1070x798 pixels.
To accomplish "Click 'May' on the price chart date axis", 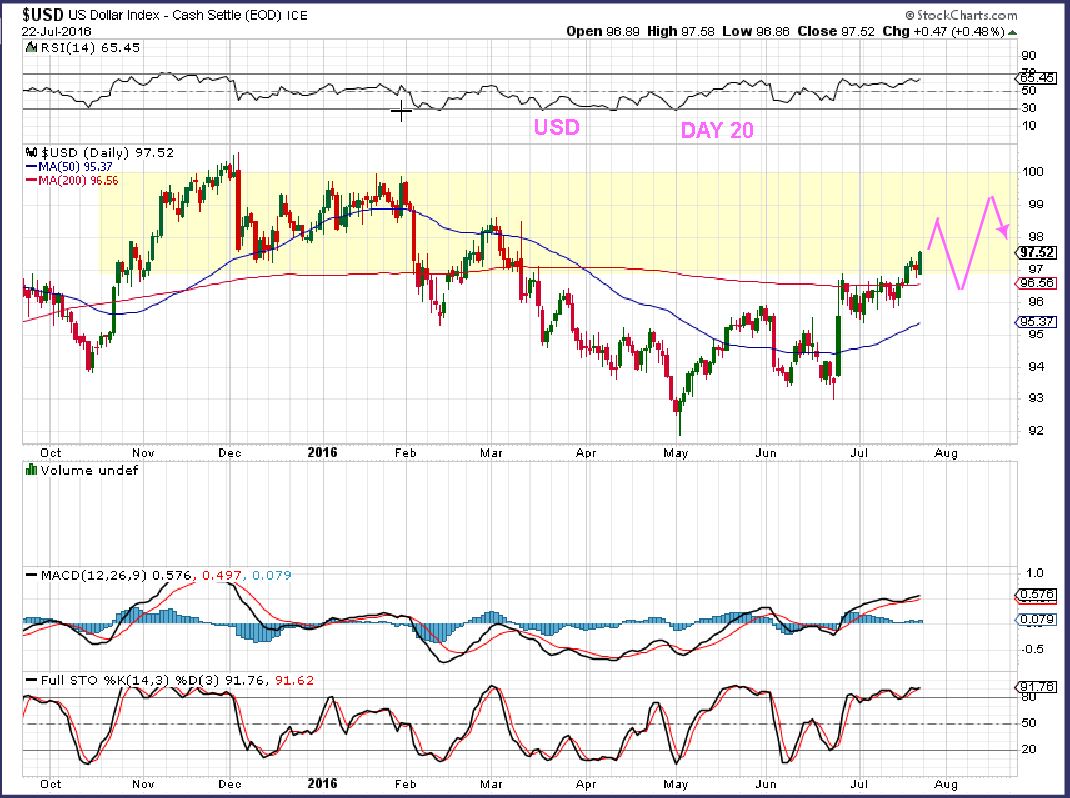I will tap(676, 453).
